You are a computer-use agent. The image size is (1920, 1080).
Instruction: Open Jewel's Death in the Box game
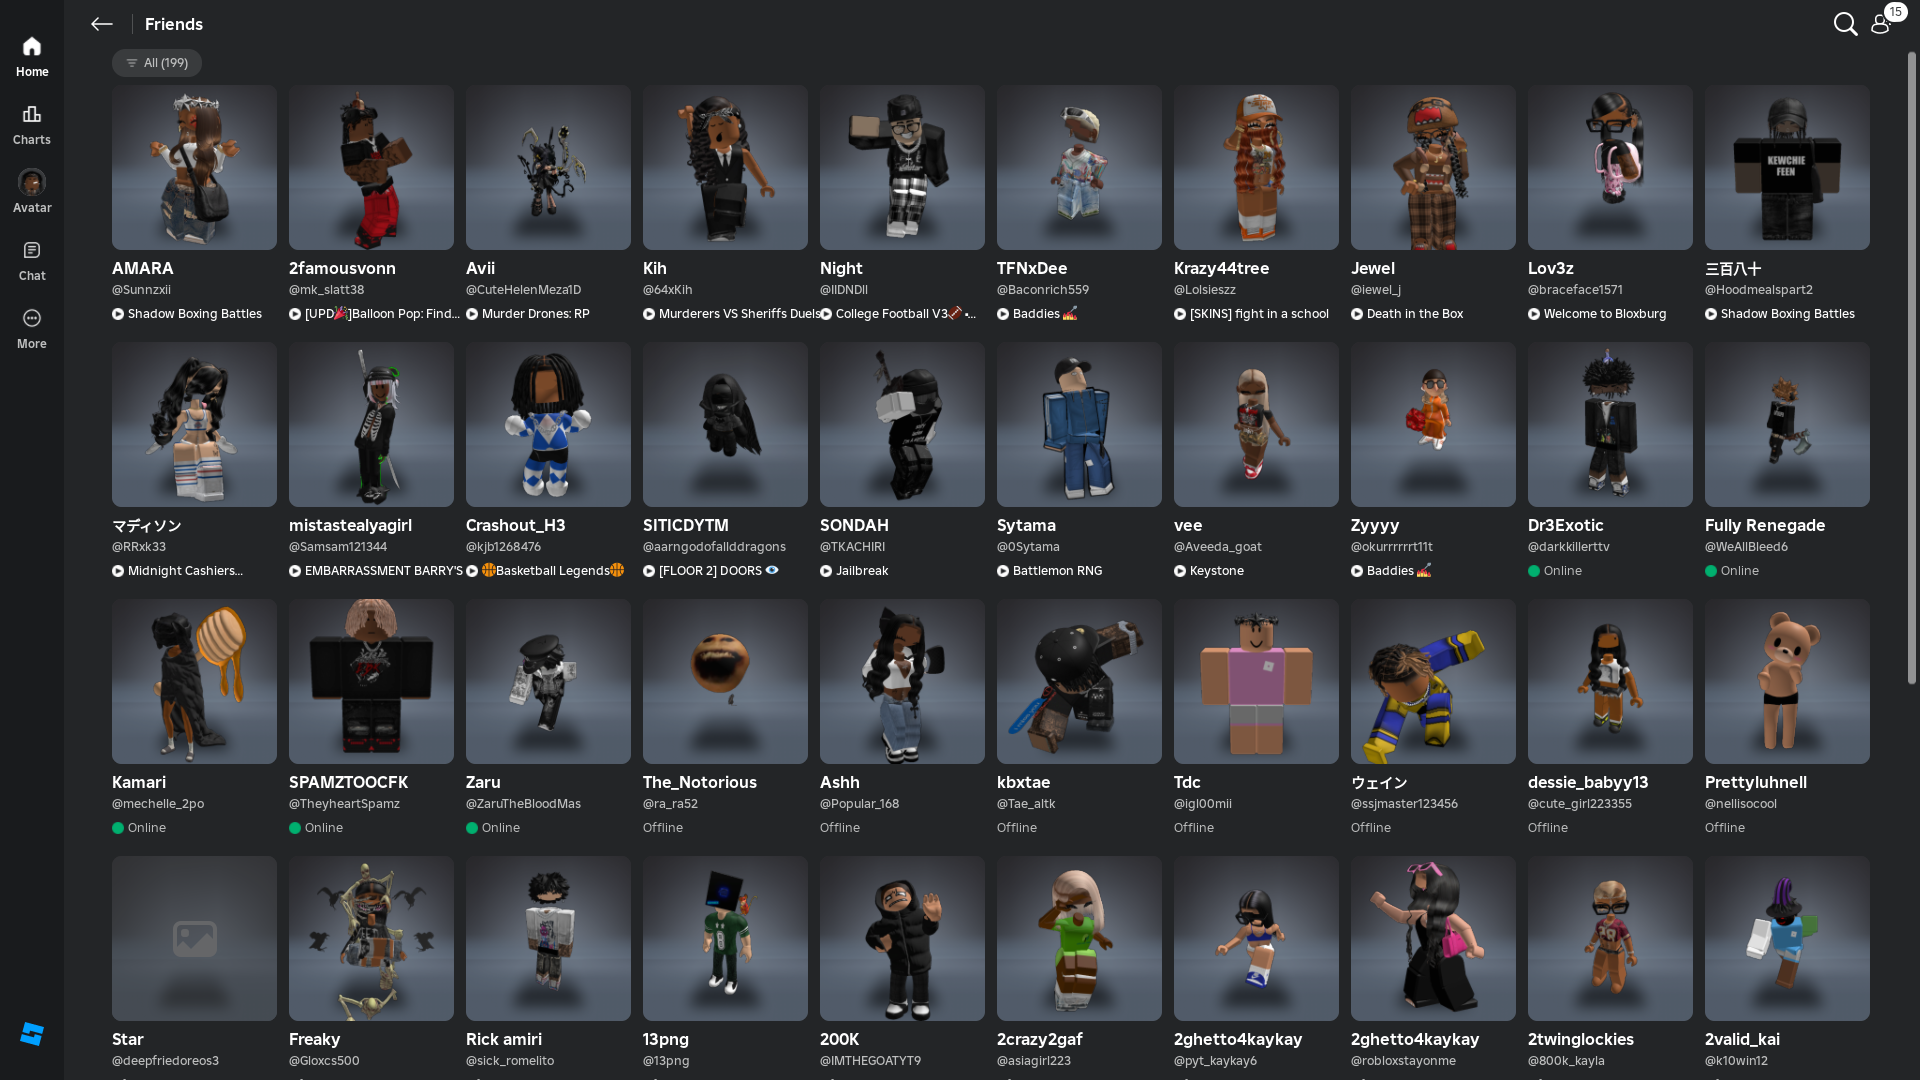(x=1407, y=314)
